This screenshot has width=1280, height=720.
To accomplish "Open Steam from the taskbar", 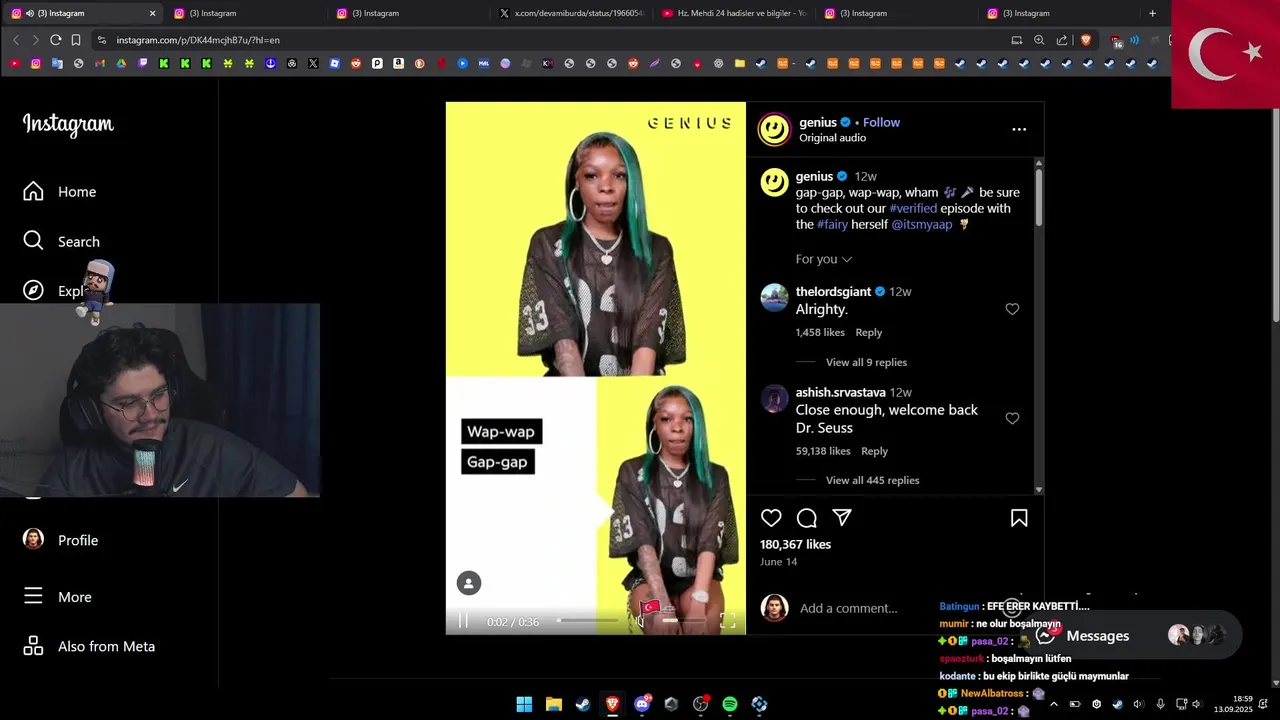I will [582, 704].
